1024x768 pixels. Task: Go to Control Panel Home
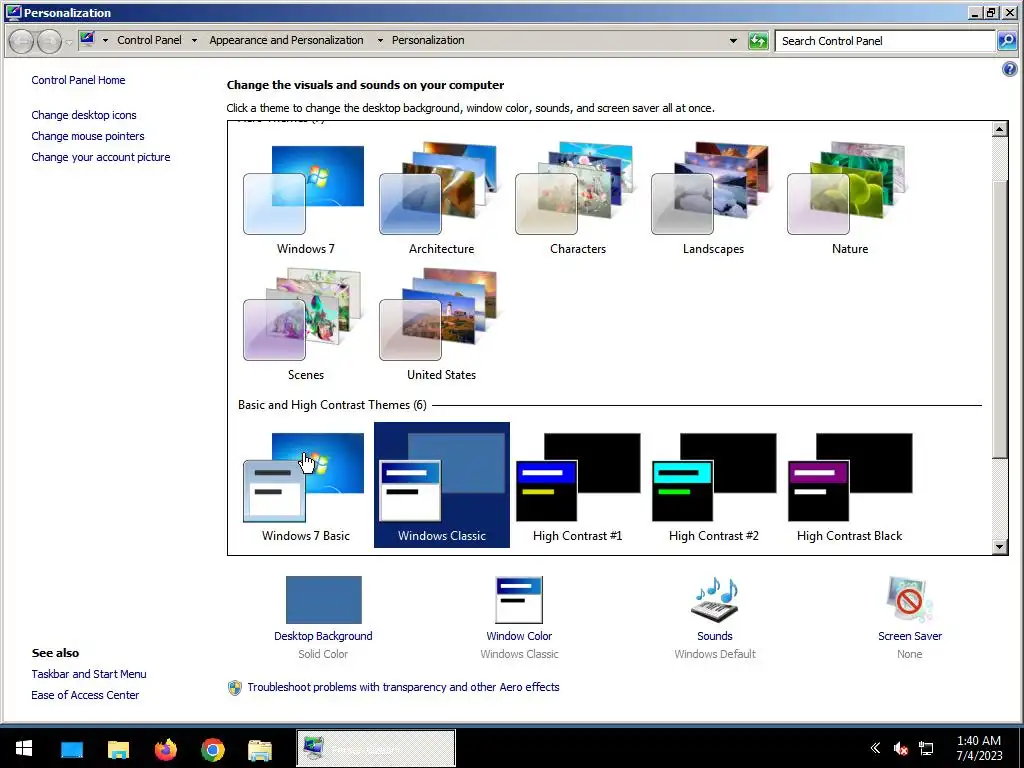coord(78,80)
